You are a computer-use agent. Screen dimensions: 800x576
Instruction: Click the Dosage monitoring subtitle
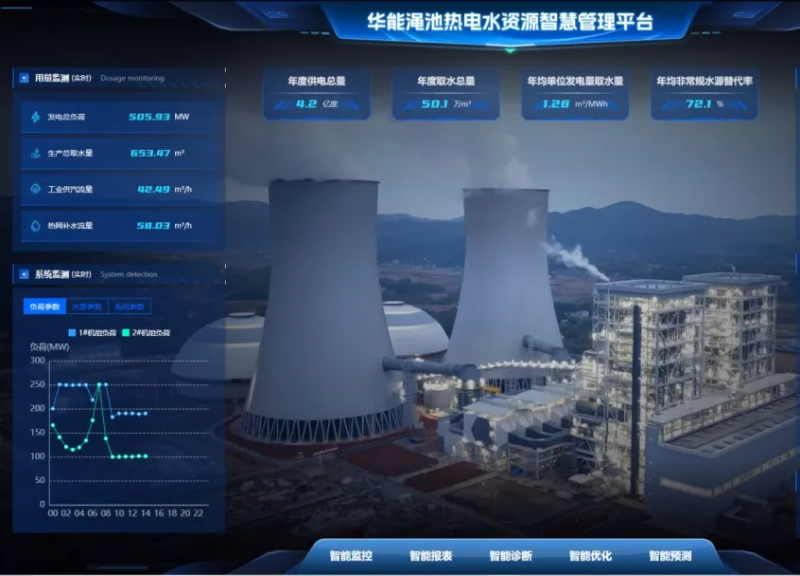132,78
